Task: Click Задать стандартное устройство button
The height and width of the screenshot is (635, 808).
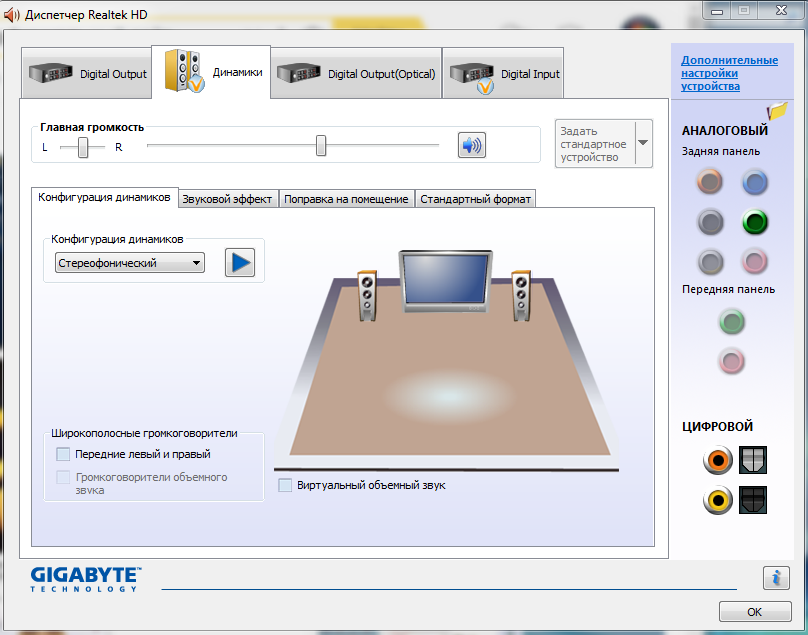Action: tap(595, 144)
